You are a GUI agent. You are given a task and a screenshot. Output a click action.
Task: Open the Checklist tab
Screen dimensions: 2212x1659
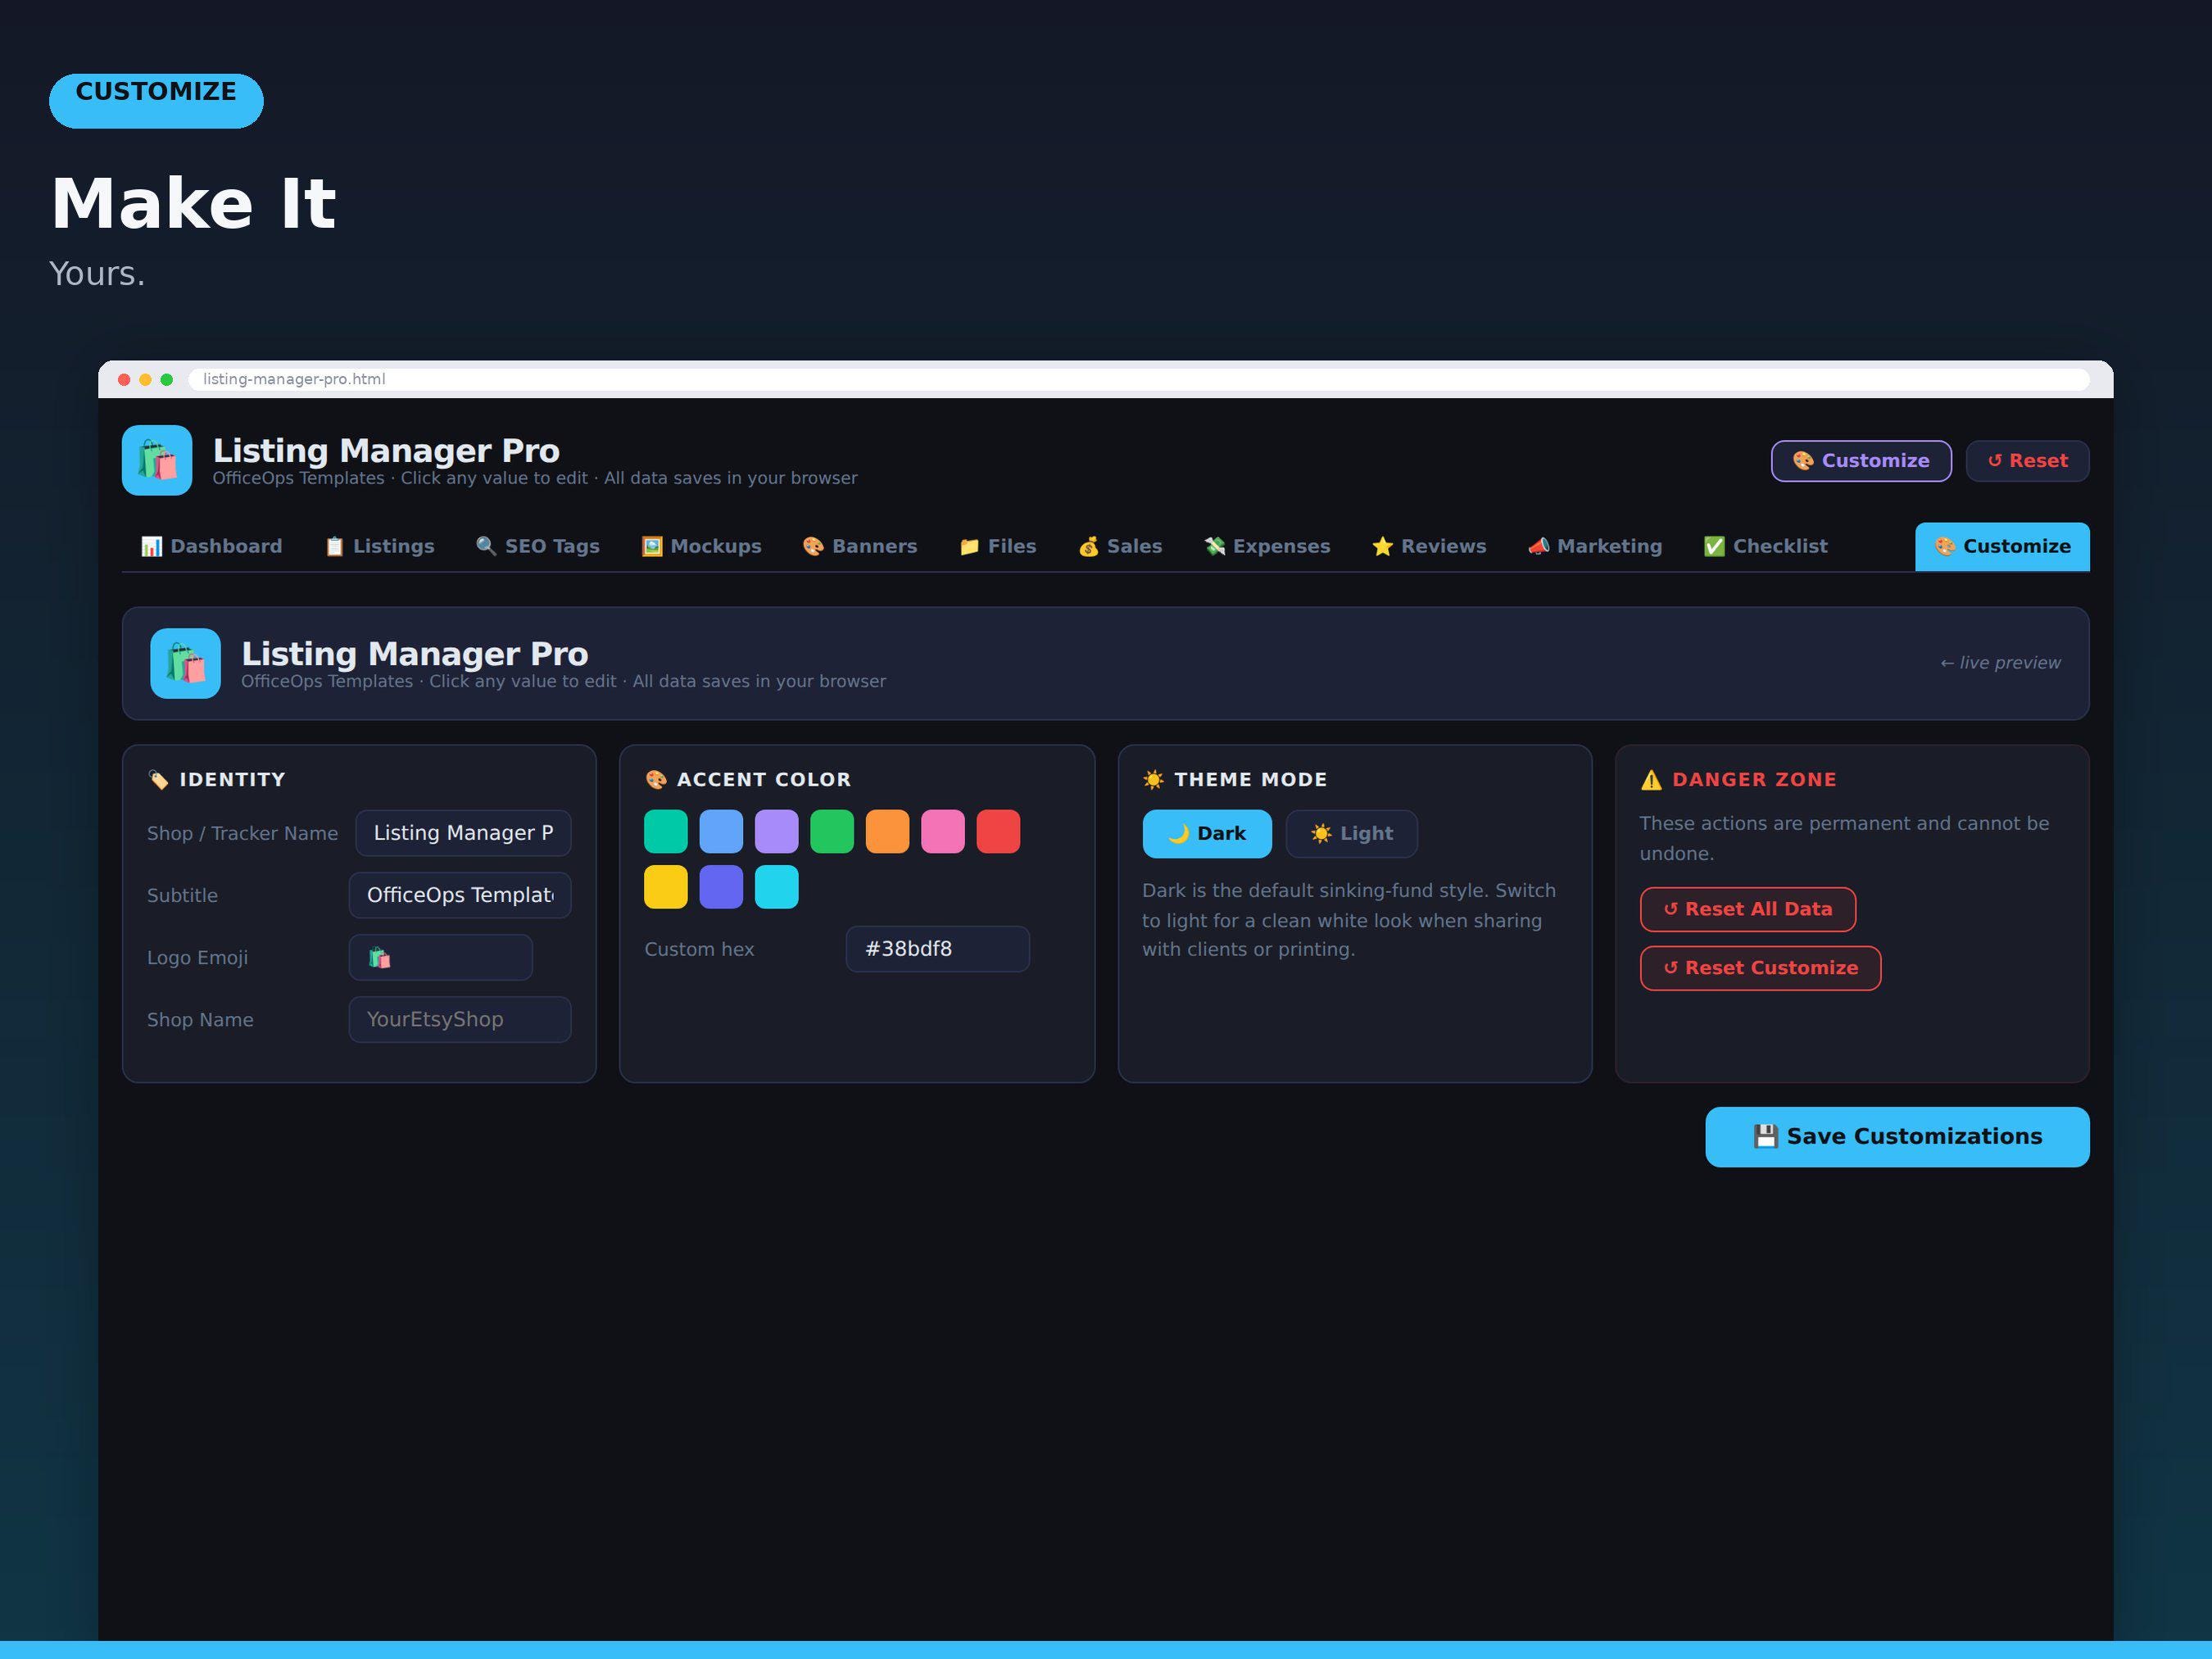(x=1765, y=546)
